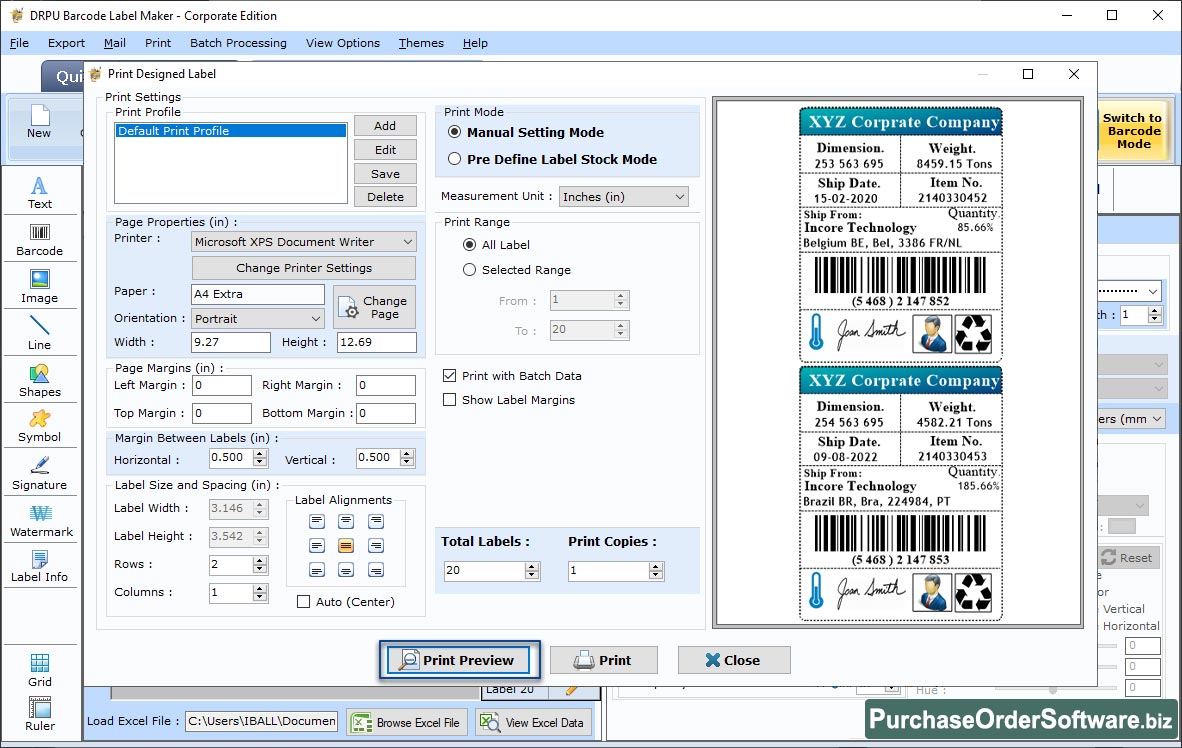Select Manual Setting Mode radio button
Screen dimensions: 1182x748
click(x=455, y=132)
